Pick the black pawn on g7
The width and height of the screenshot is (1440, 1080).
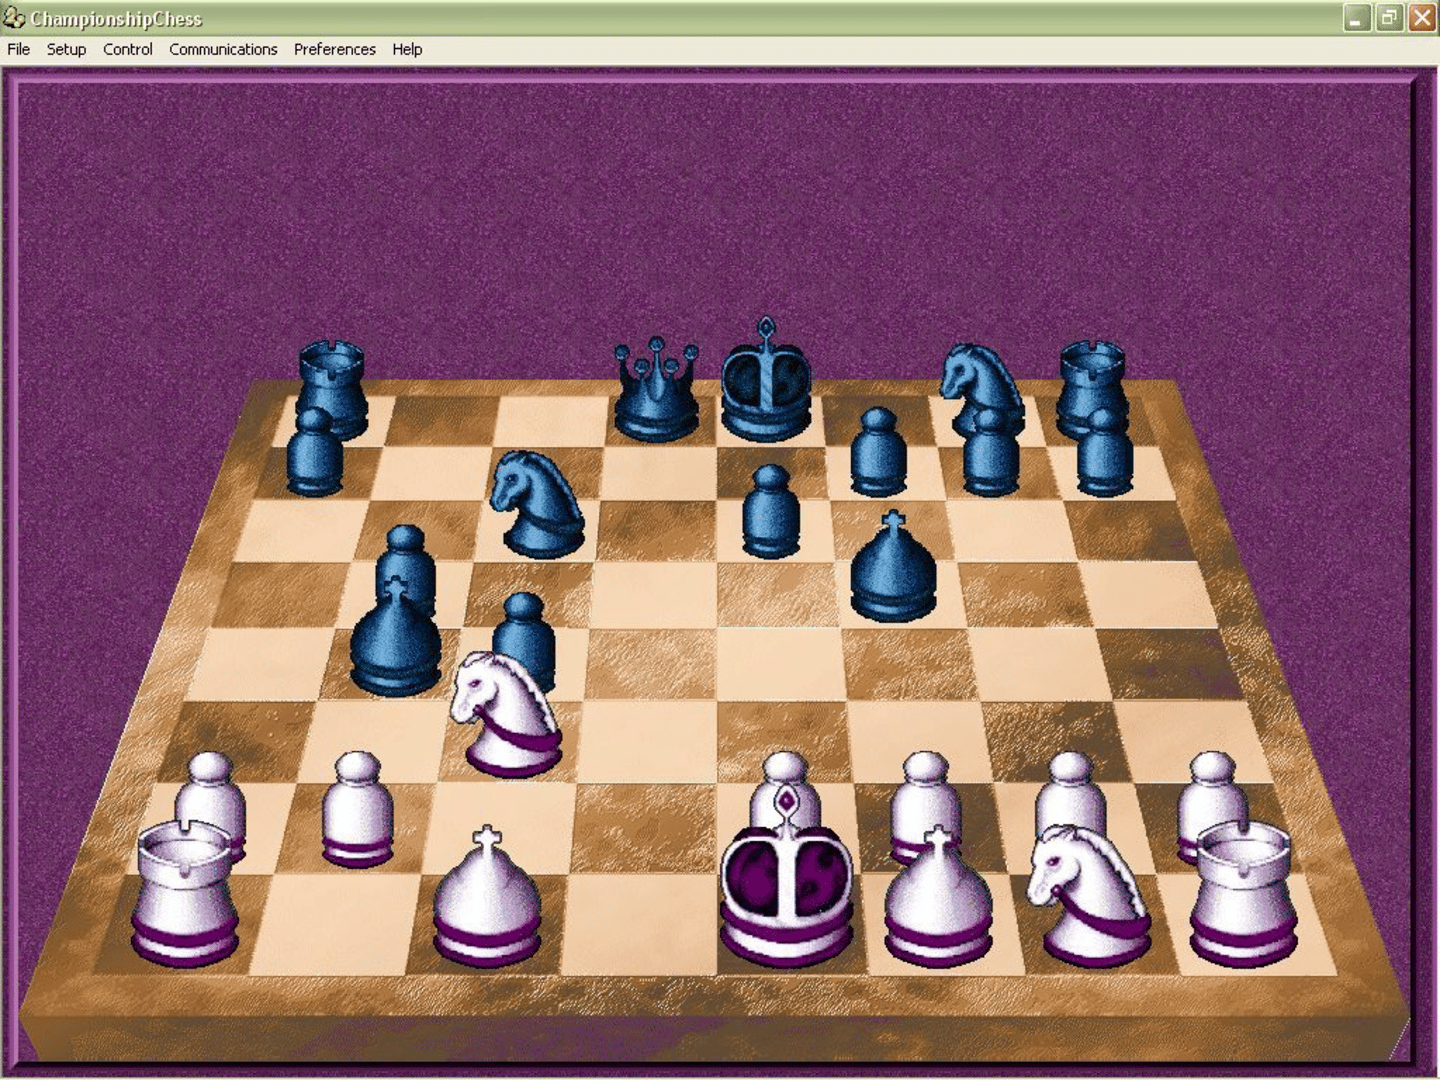click(x=991, y=452)
